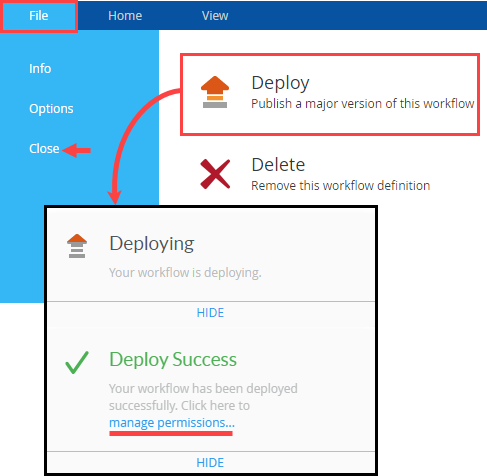Switch to the View tab

pos(215,16)
